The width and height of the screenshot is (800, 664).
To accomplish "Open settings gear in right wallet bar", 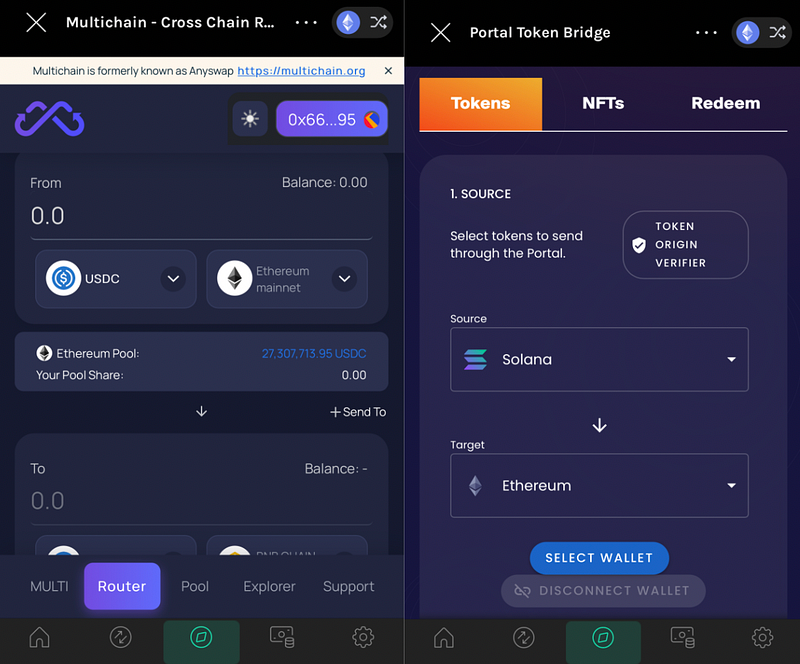I will click(x=762, y=637).
